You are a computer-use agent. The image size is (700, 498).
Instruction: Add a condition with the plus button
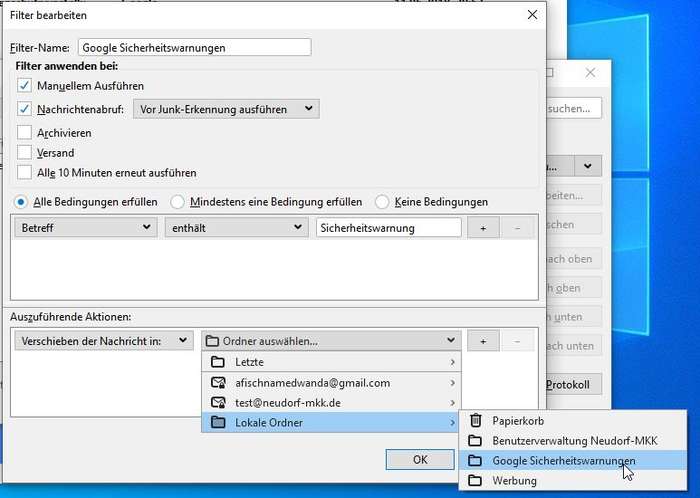point(483,228)
